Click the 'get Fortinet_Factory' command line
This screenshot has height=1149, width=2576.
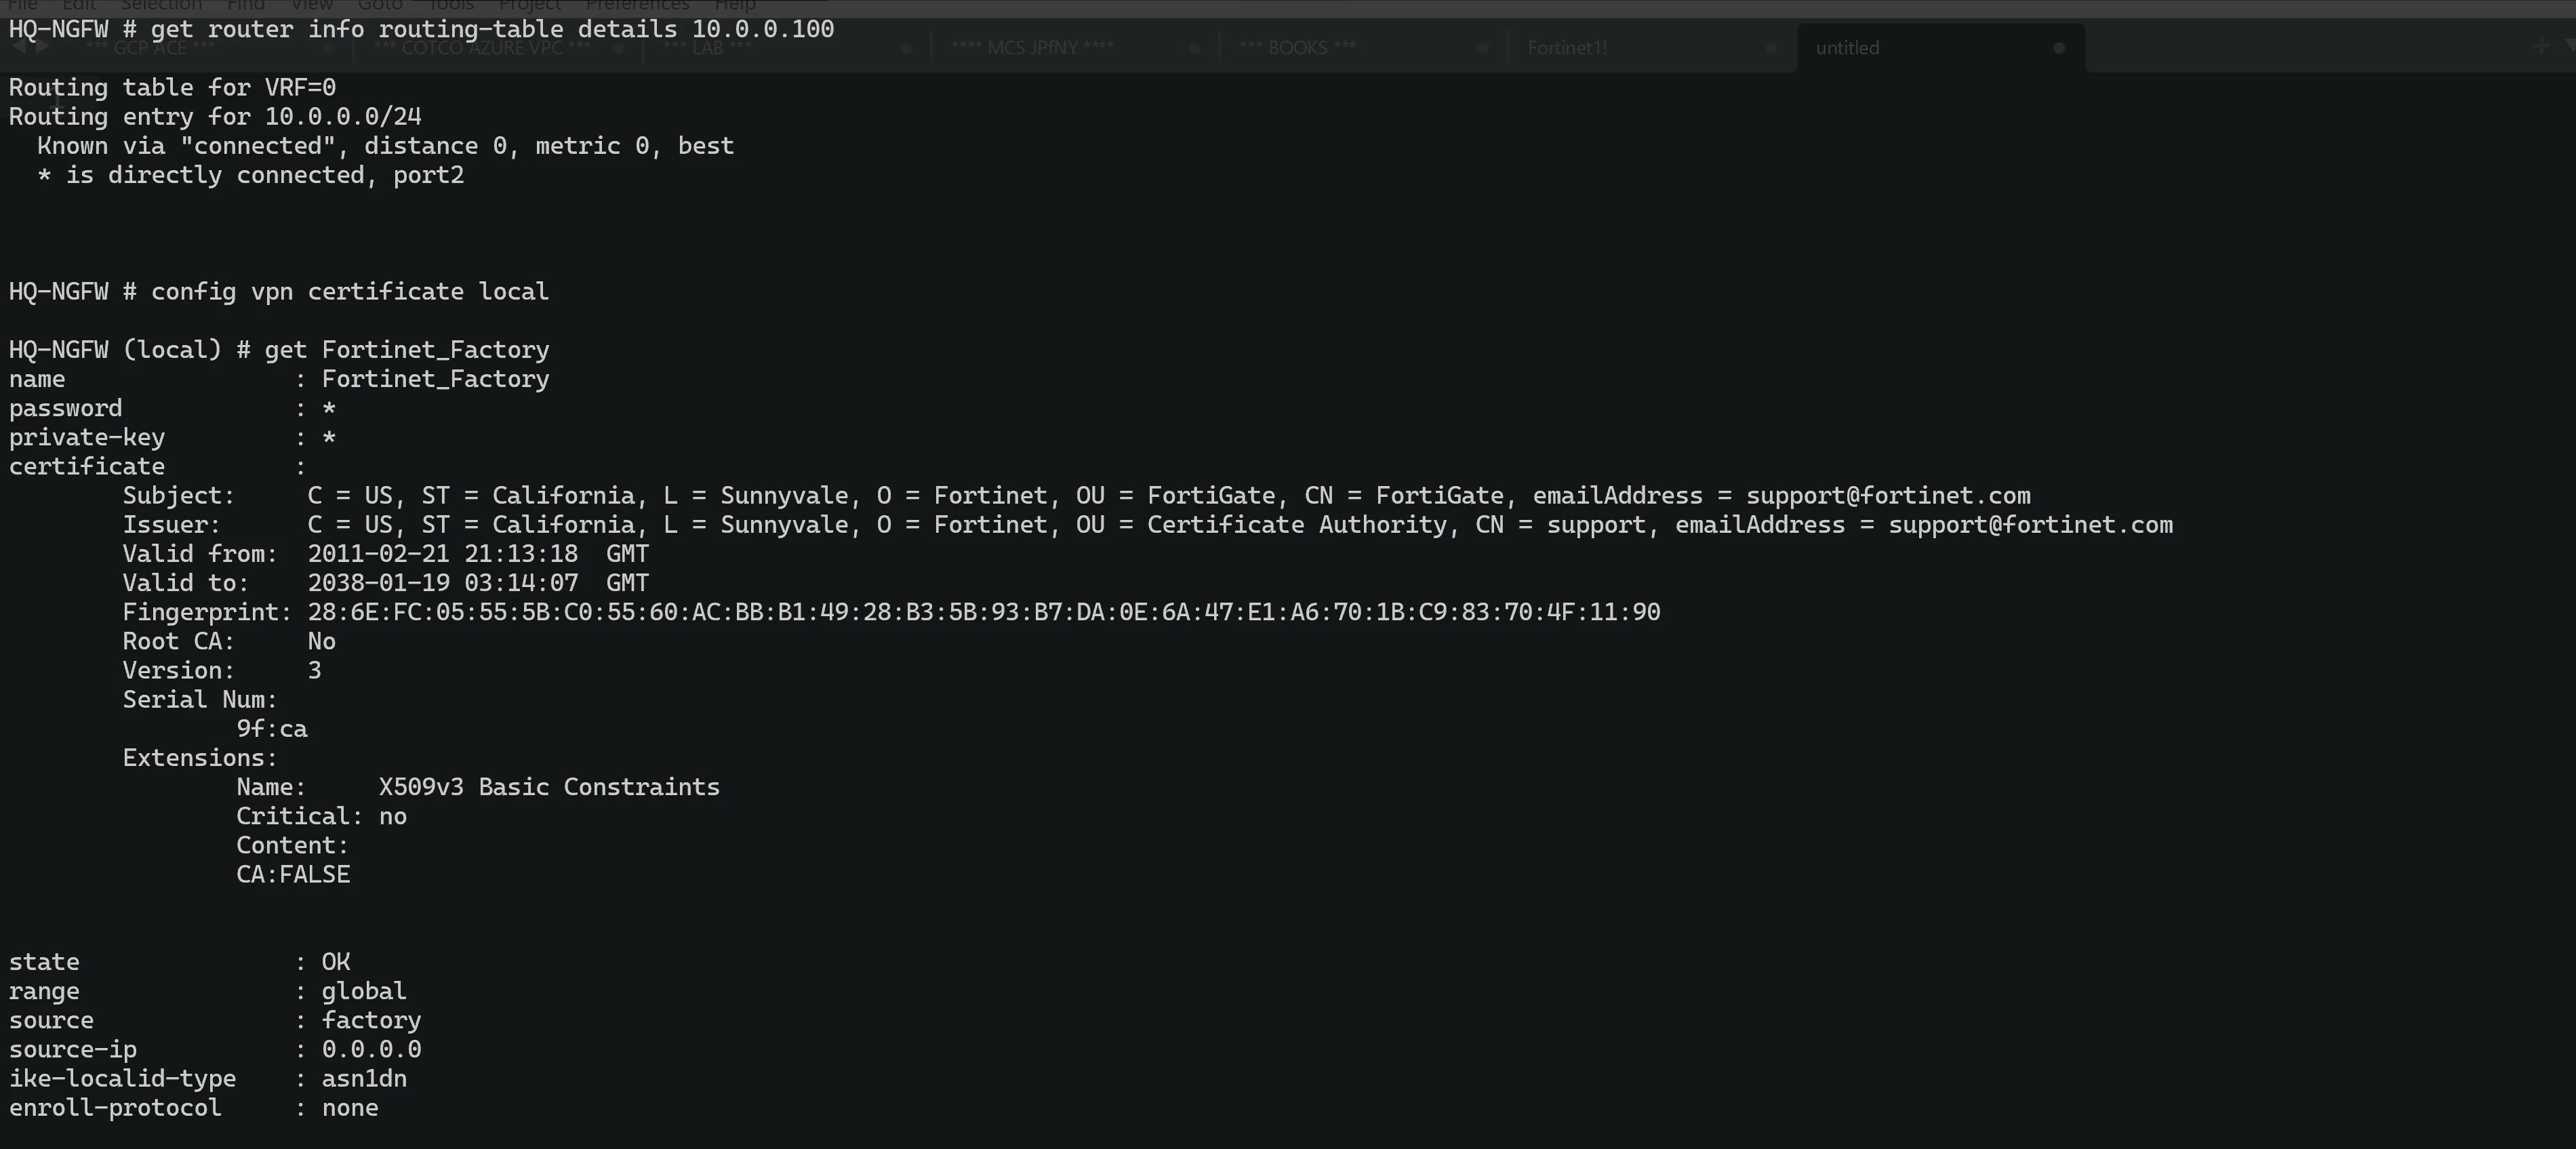(278, 350)
